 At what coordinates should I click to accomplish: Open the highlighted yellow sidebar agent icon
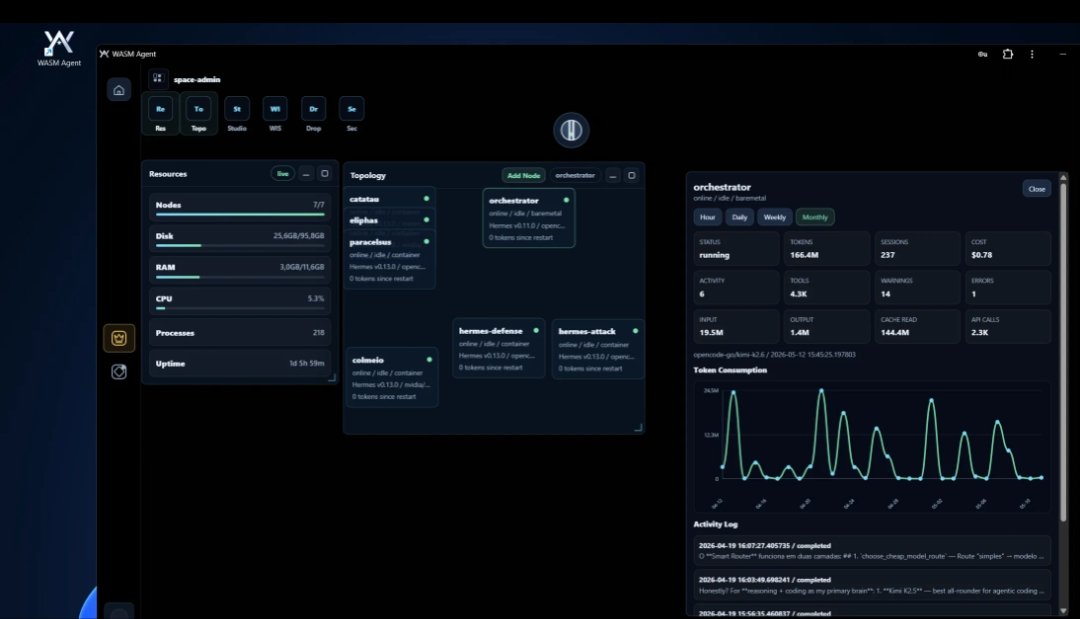(118, 338)
